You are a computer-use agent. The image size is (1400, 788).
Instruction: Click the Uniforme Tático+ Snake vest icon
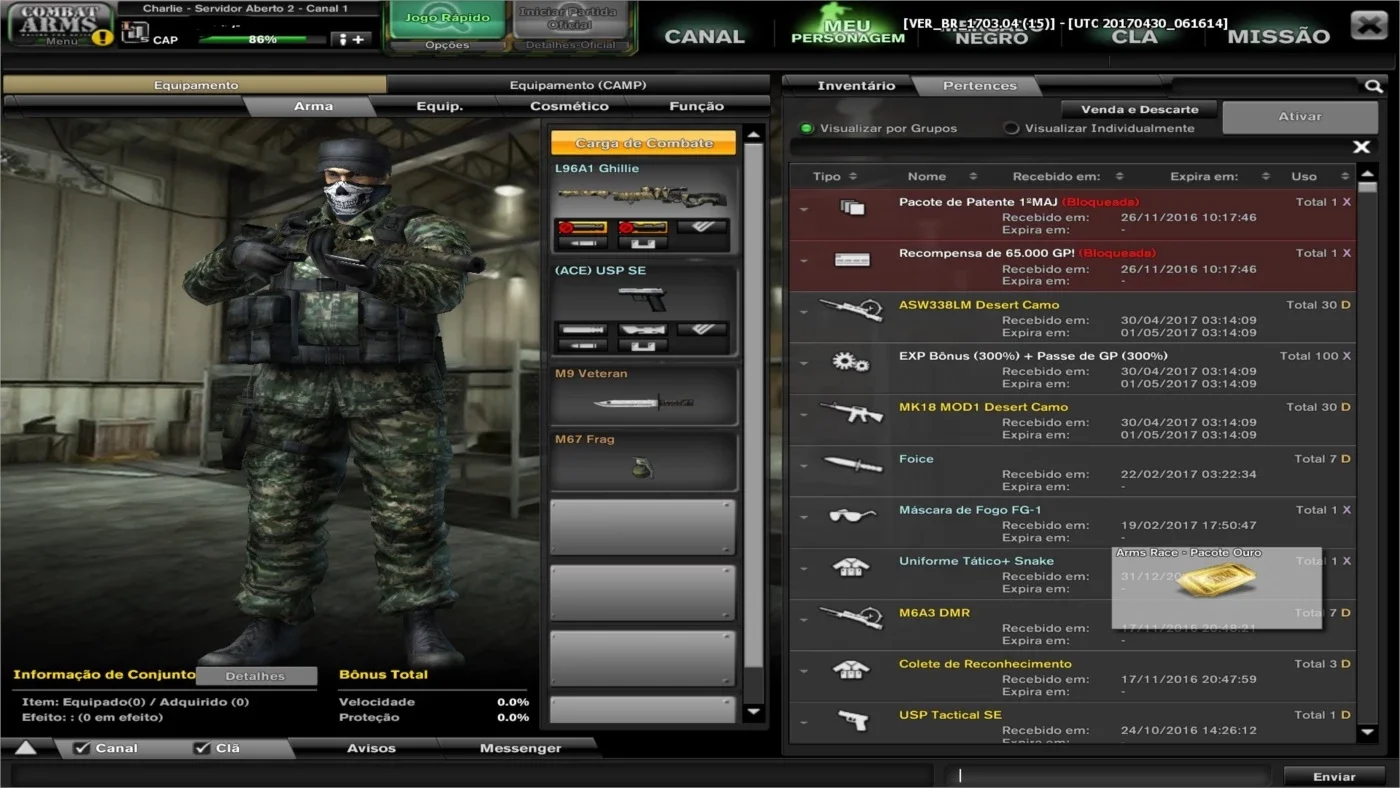(x=851, y=567)
